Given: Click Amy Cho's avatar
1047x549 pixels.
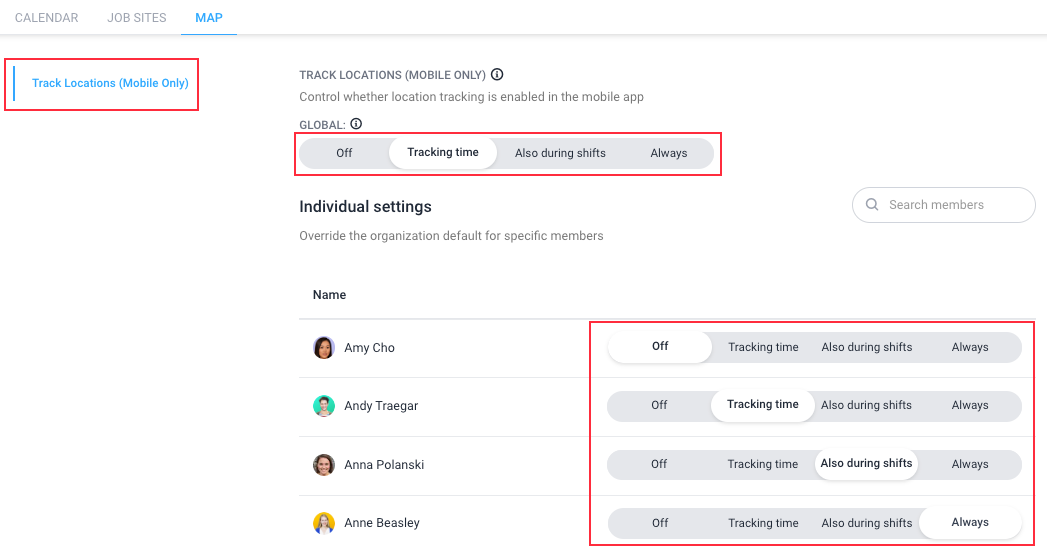Looking at the screenshot, I should pyautogui.click(x=324, y=347).
